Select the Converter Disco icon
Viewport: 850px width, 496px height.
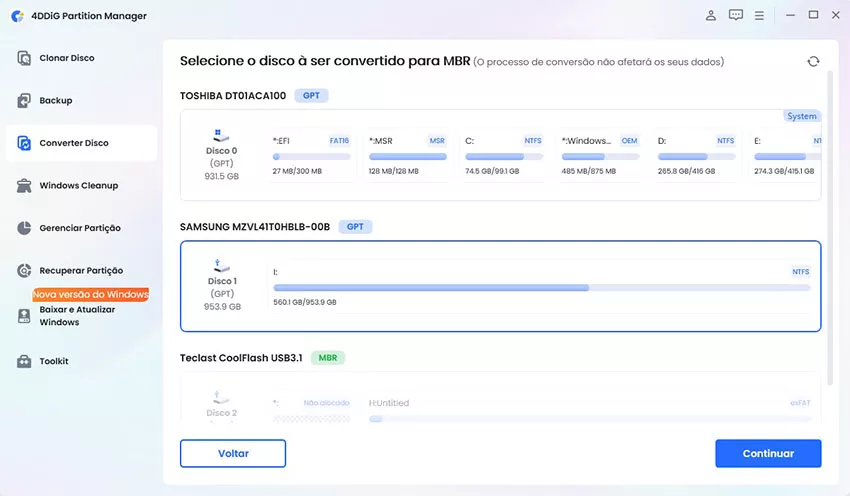(24, 143)
